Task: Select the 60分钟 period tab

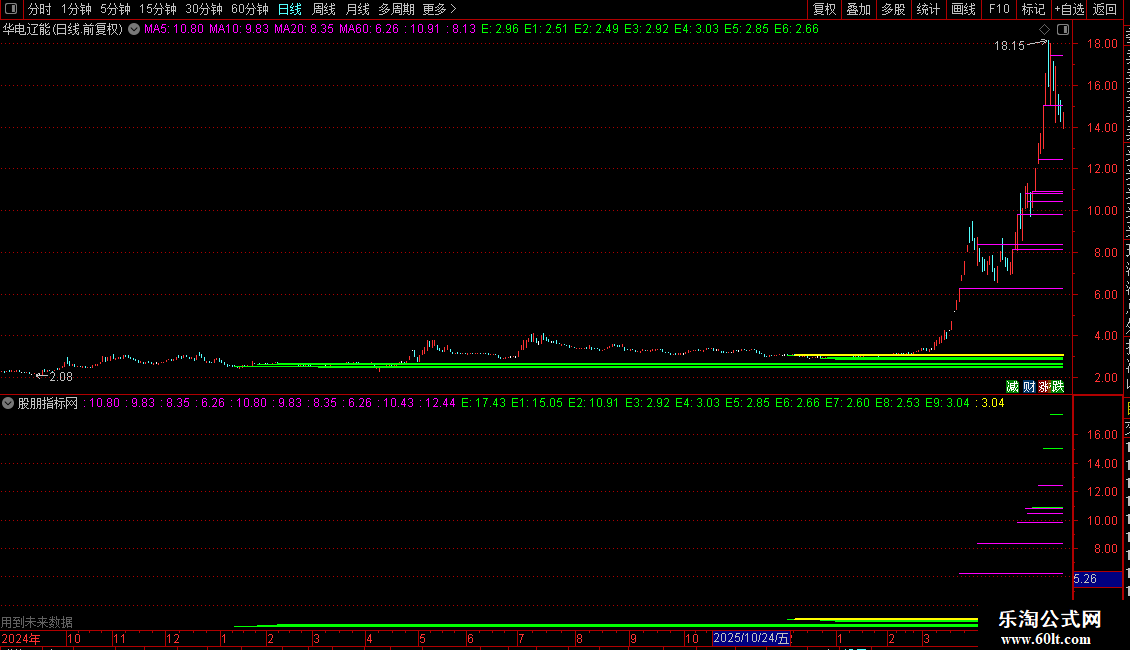Action: click(250, 9)
